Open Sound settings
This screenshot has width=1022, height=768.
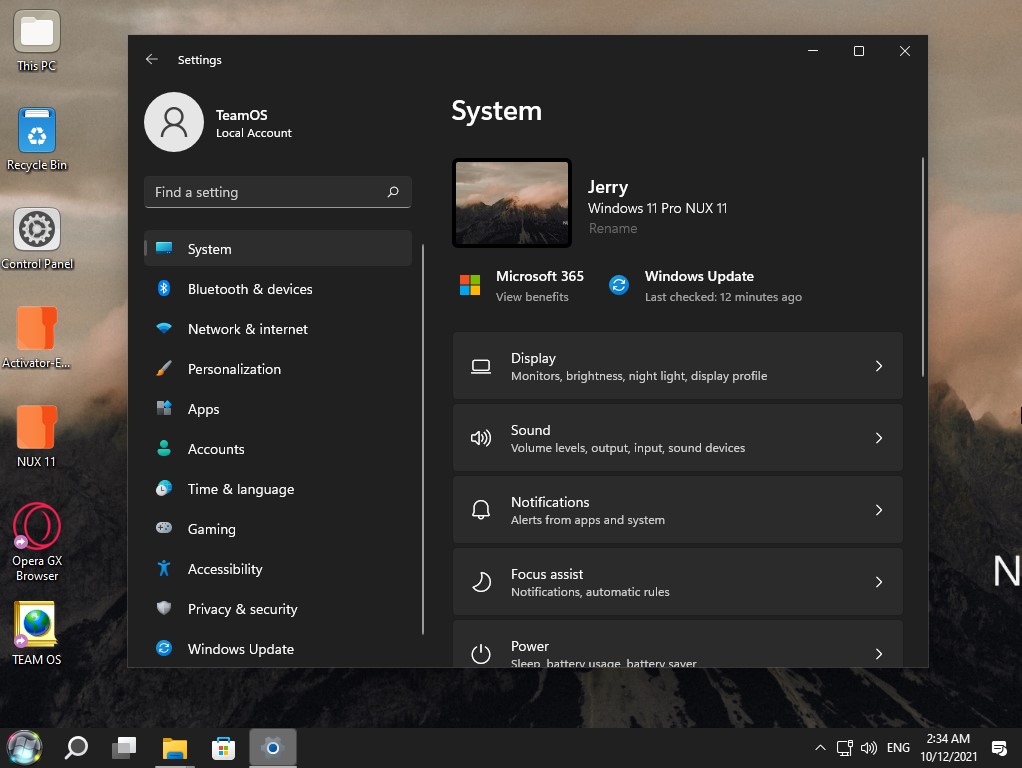pyautogui.click(x=677, y=438)
